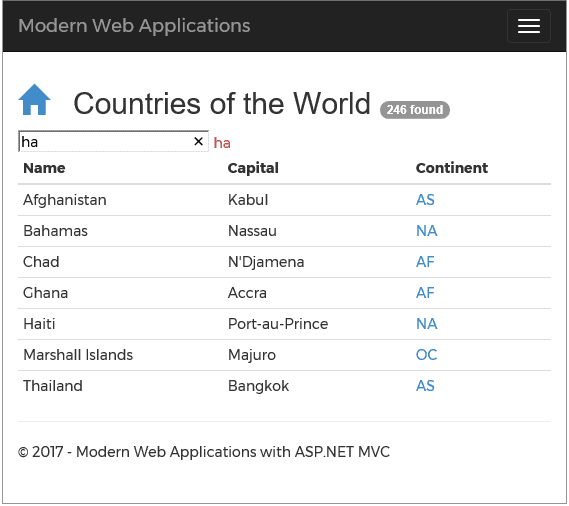
Task: Open the OC link for Marshall Islands
Action: tap(426, 355)
